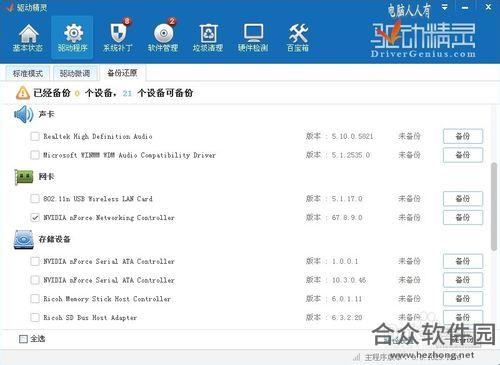Click 备份 button for NVIDIA nForce Networking Controller
Image resolution: width=500 pixels, height=365 pixels.
463,218
